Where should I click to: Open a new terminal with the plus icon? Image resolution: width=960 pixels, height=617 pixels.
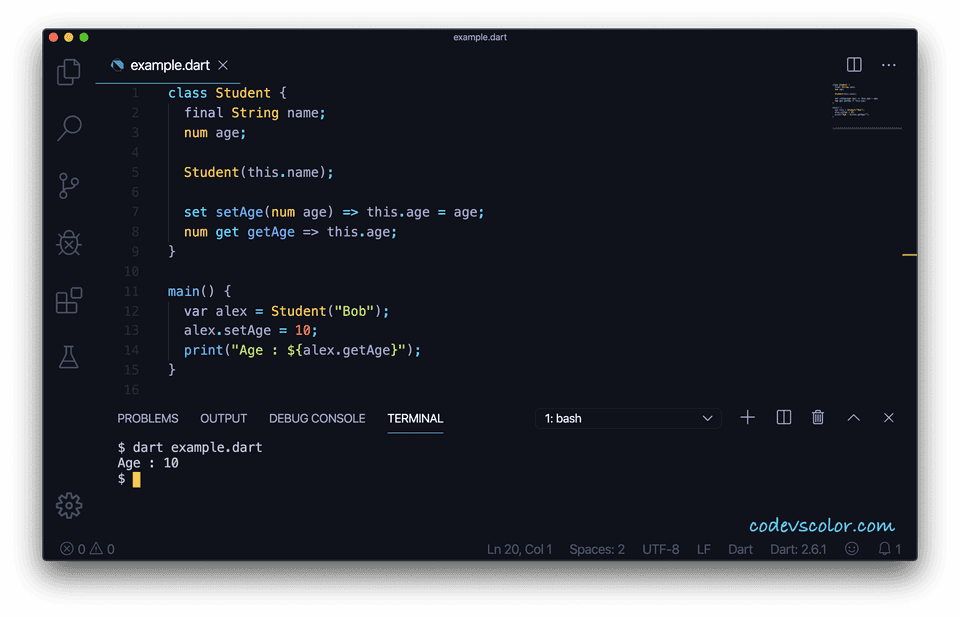point(747,418)
